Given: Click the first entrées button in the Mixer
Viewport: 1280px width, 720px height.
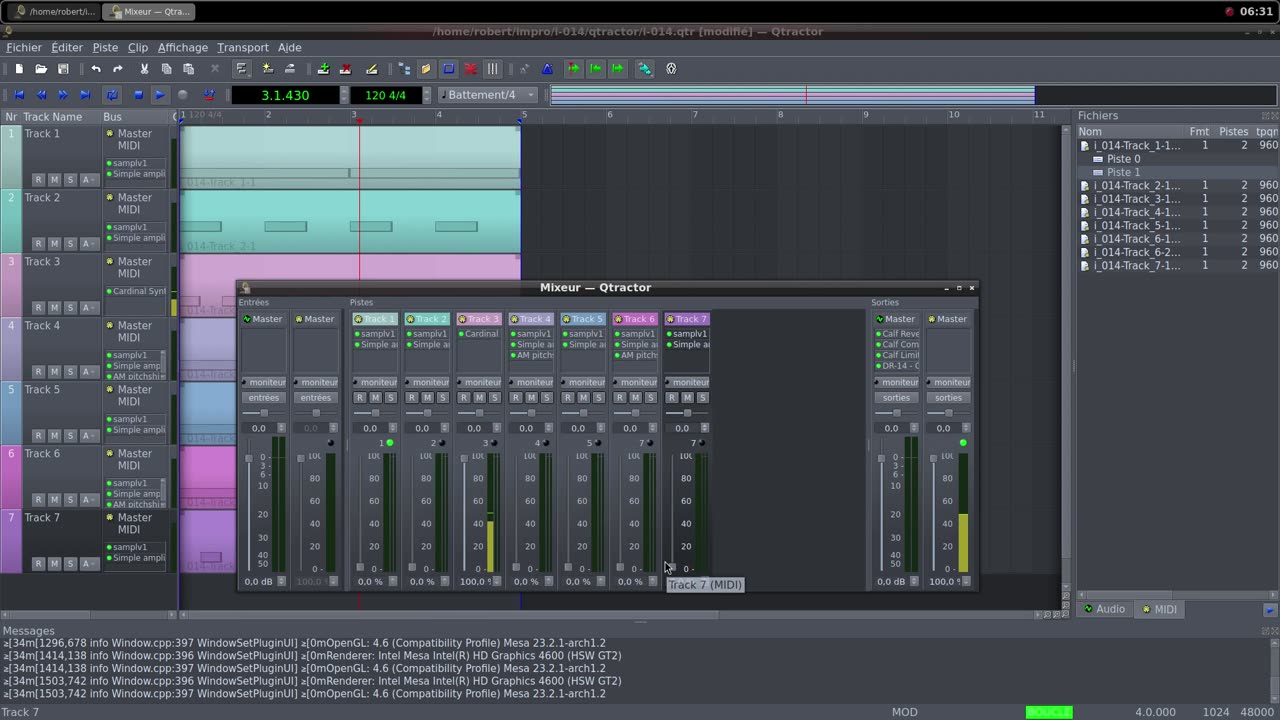Looking at the screenshot, I should pyautogui.click(x=264, y=398).
